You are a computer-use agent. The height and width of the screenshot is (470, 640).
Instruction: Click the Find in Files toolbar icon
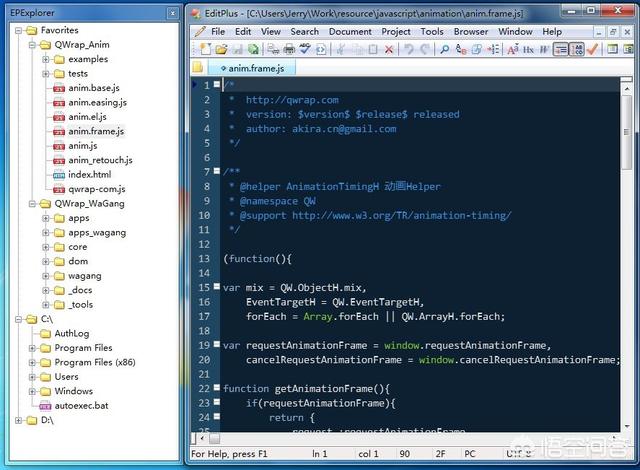[477, 49]
